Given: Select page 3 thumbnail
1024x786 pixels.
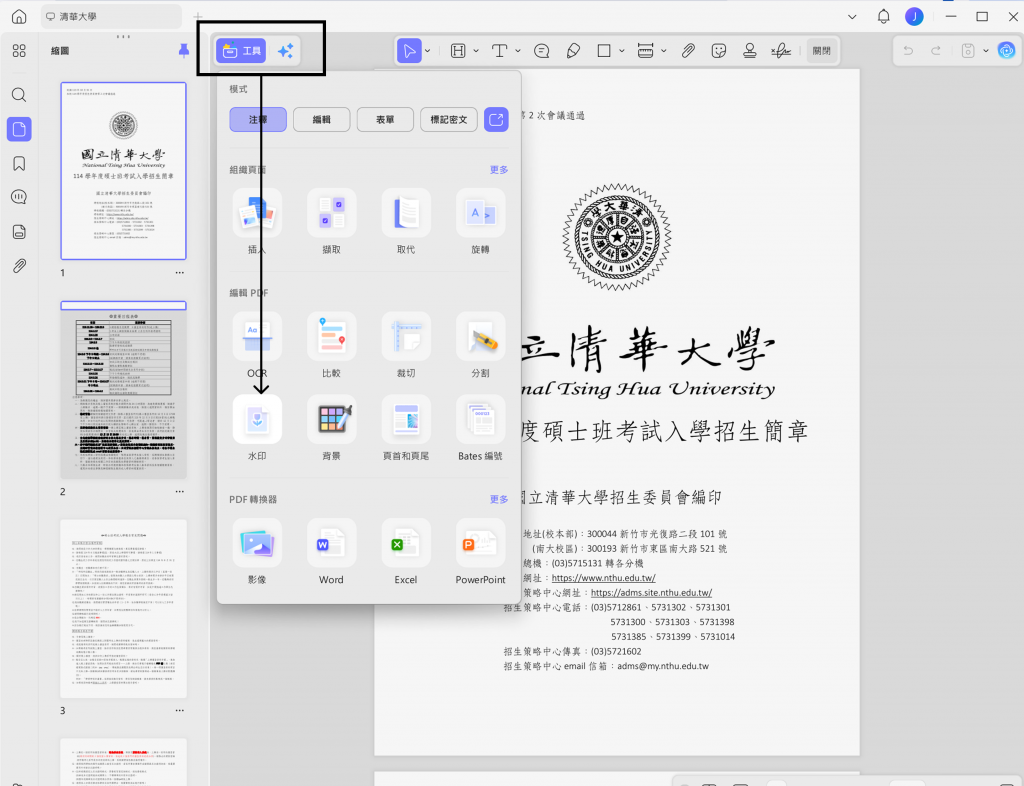Looking at the screenshot, I should [123, 609].
